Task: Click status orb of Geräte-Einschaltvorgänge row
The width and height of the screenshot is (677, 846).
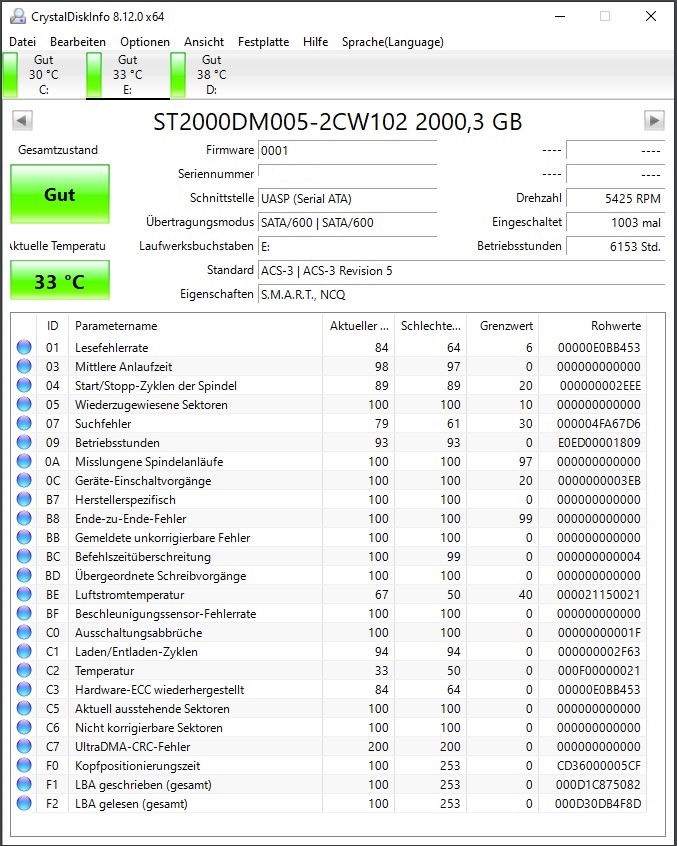Action: [x=24, y=480]
